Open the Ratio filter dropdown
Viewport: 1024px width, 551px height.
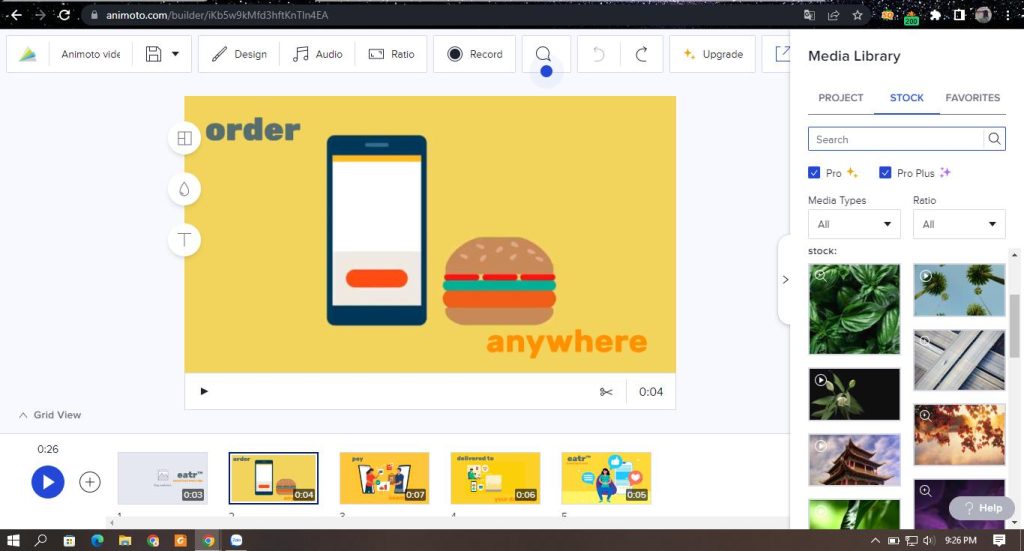959,224
